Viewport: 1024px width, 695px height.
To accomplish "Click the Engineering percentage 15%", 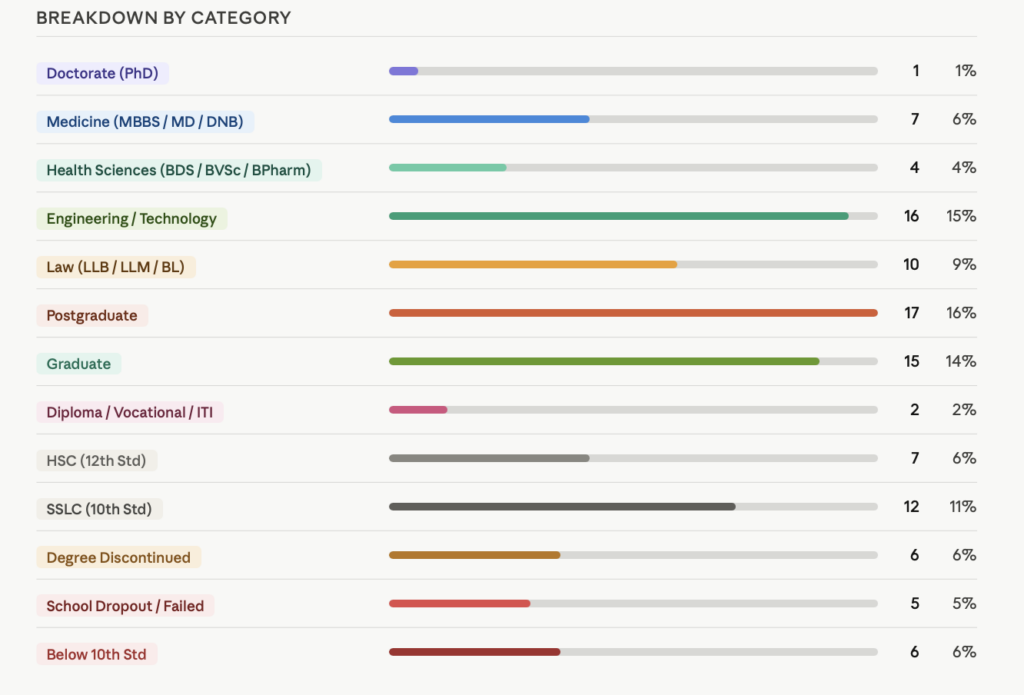I will tap(961, 216).
